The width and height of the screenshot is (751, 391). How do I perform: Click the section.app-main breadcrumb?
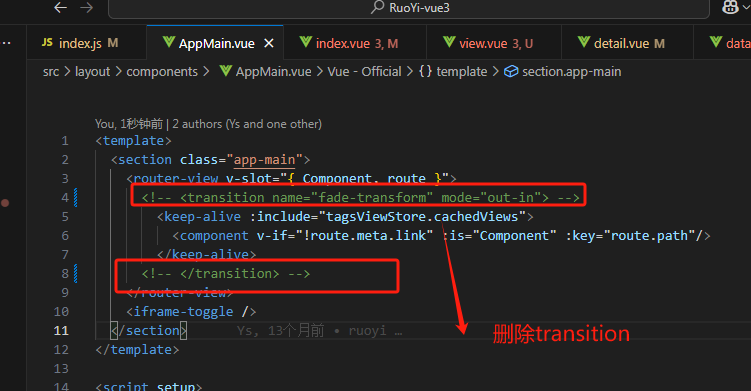click(571, 72)
